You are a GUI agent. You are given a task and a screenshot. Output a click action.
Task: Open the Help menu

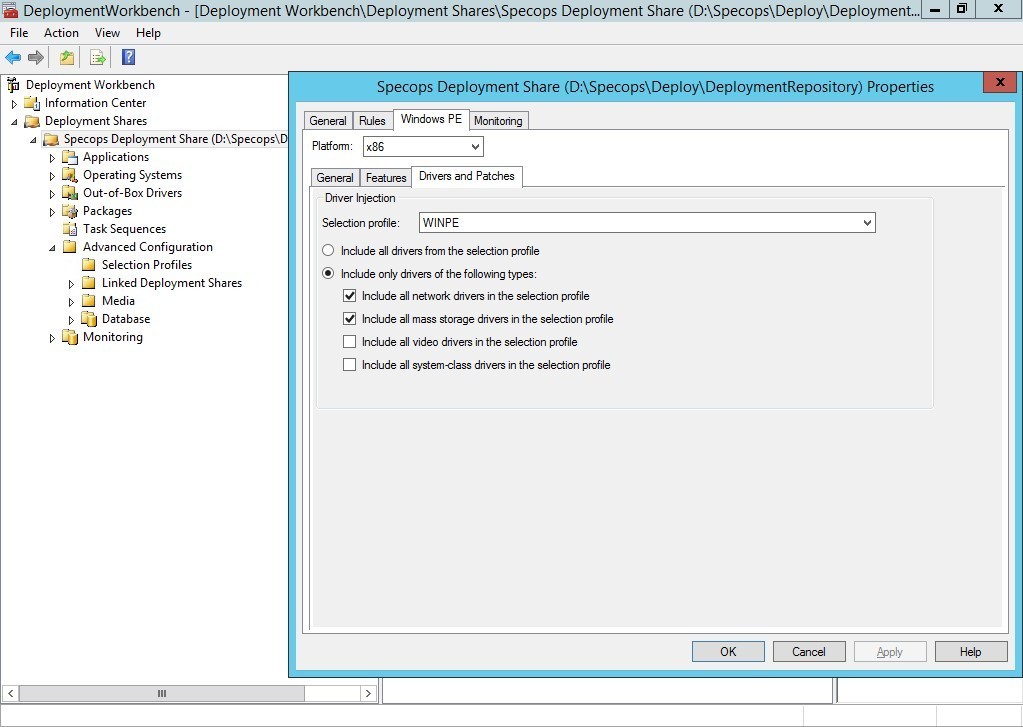click(x=148, y=33)
